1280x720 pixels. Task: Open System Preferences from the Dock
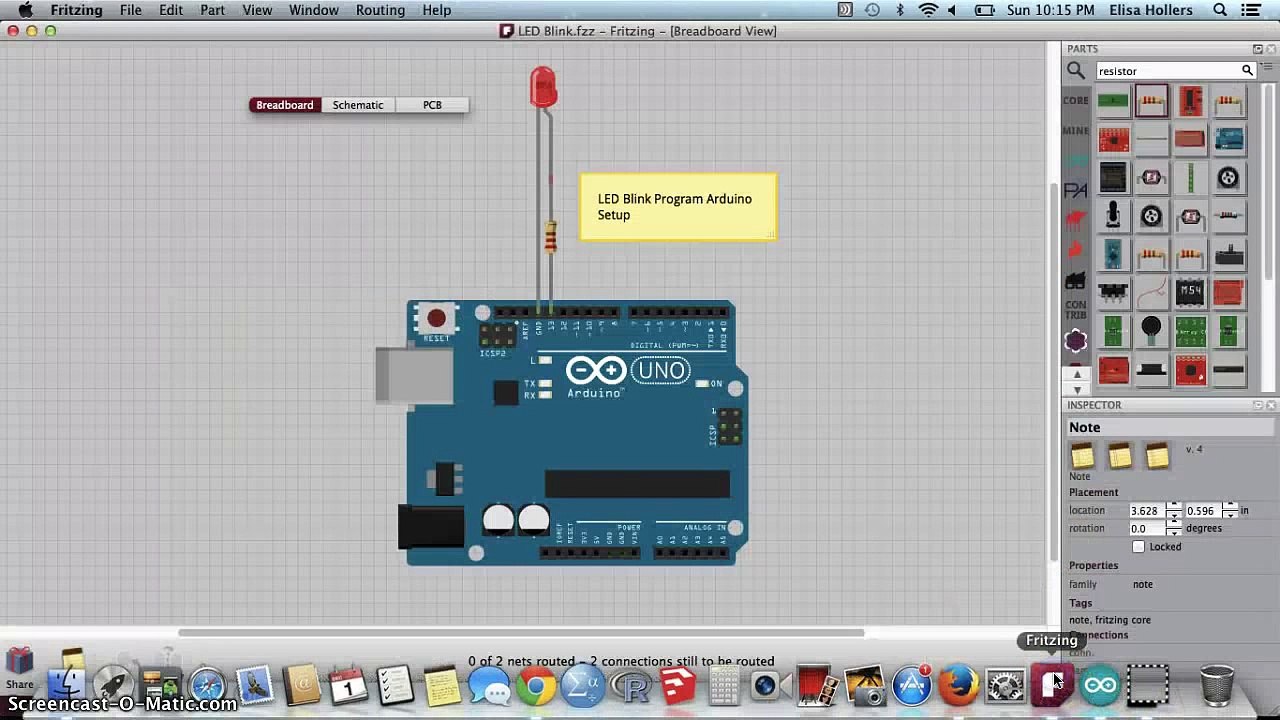point(1005,686)
